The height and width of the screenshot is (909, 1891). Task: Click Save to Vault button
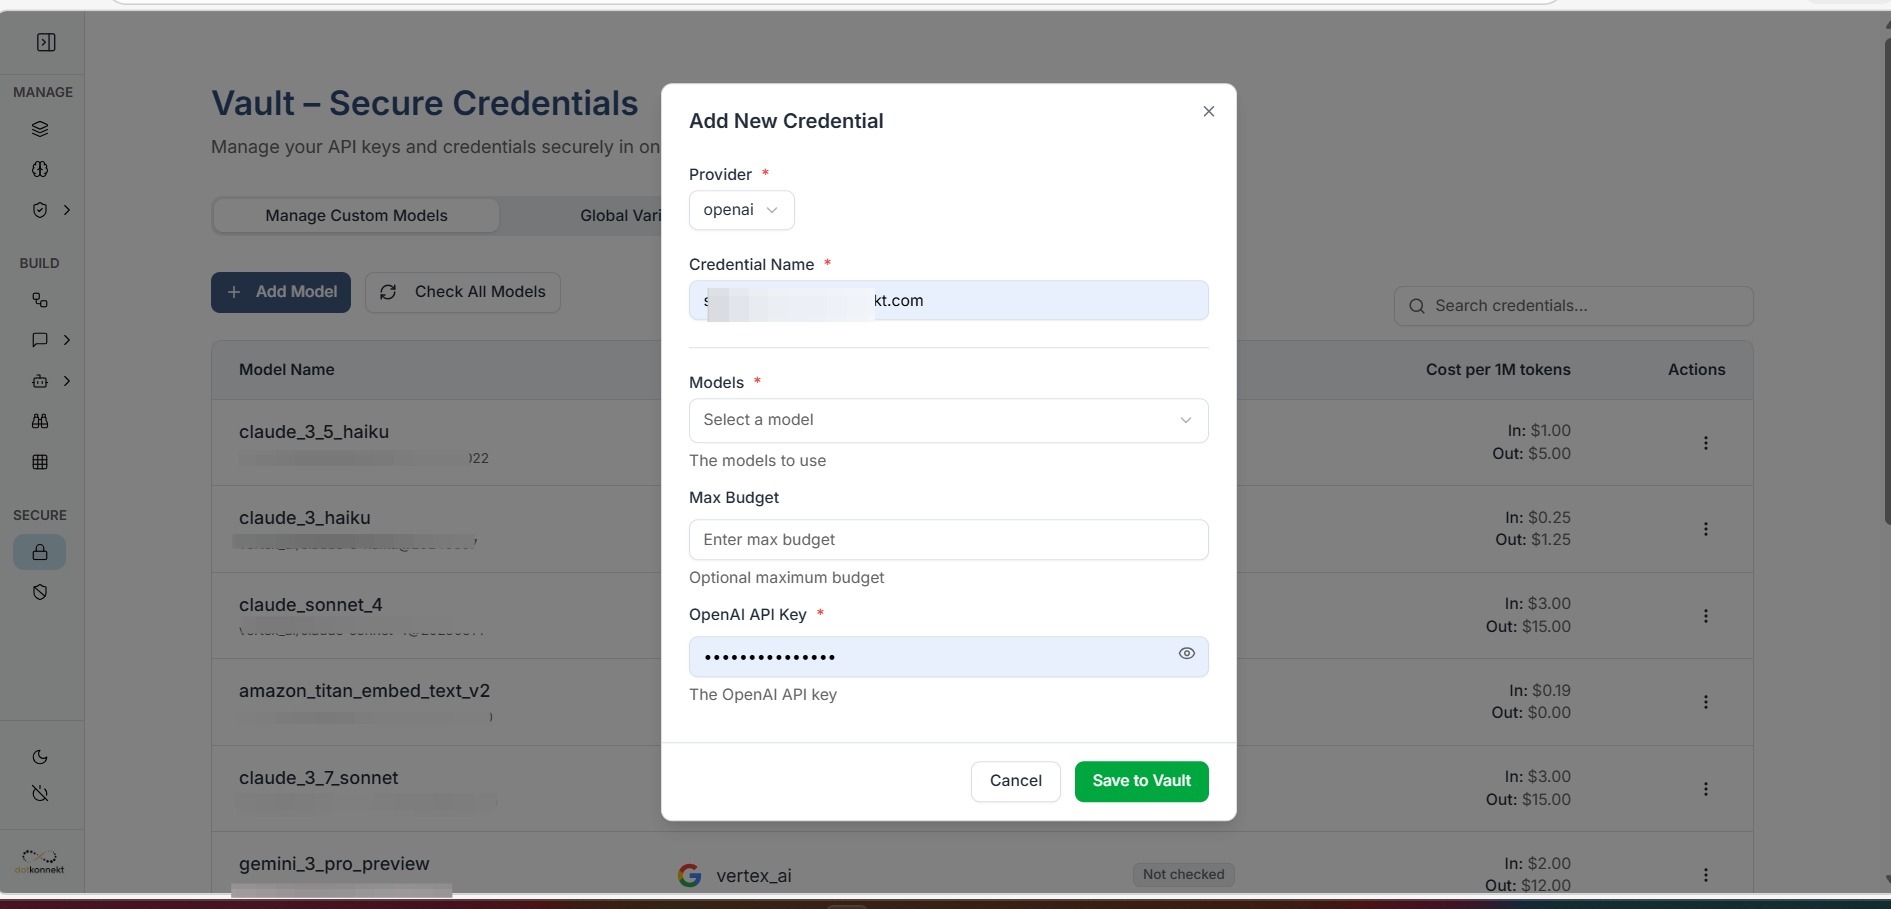tap(1141, 781)
